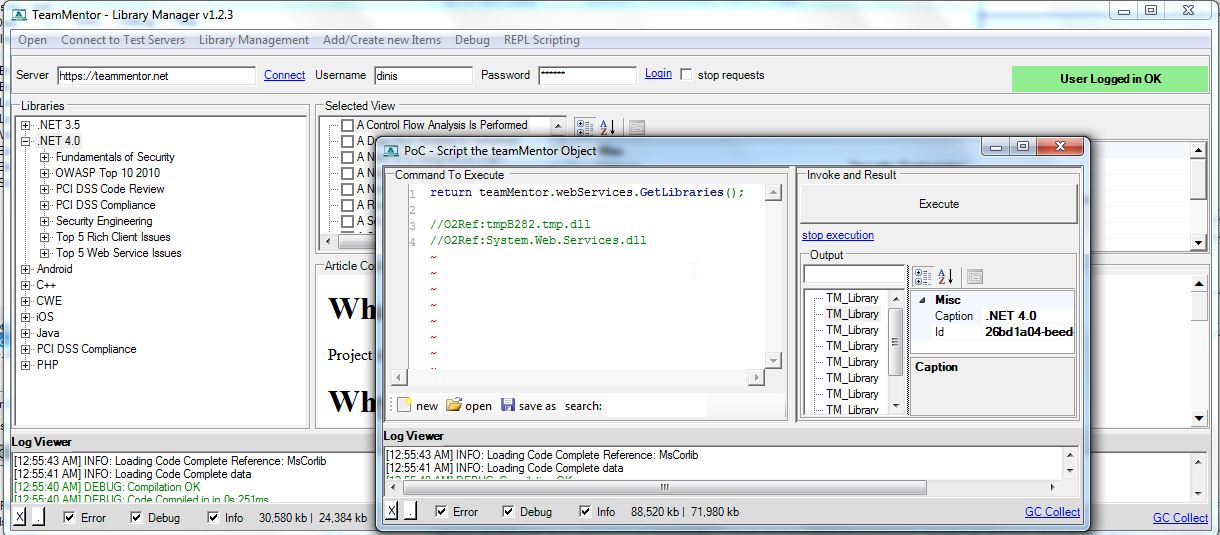
Task: Tick the 'stop requests' checkbox
Action: click(686, 75)
